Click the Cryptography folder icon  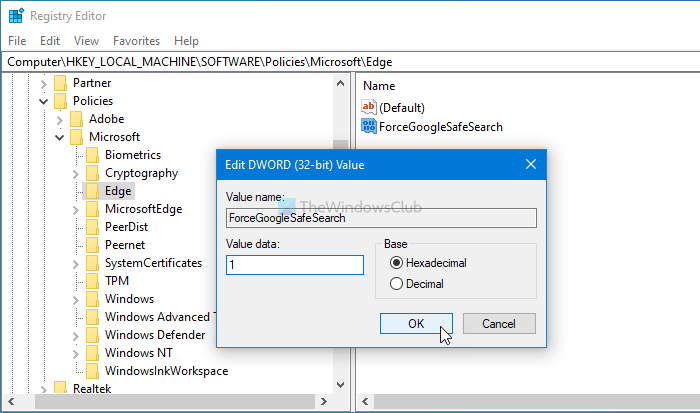pyautogui.click(x=92, y=173)
